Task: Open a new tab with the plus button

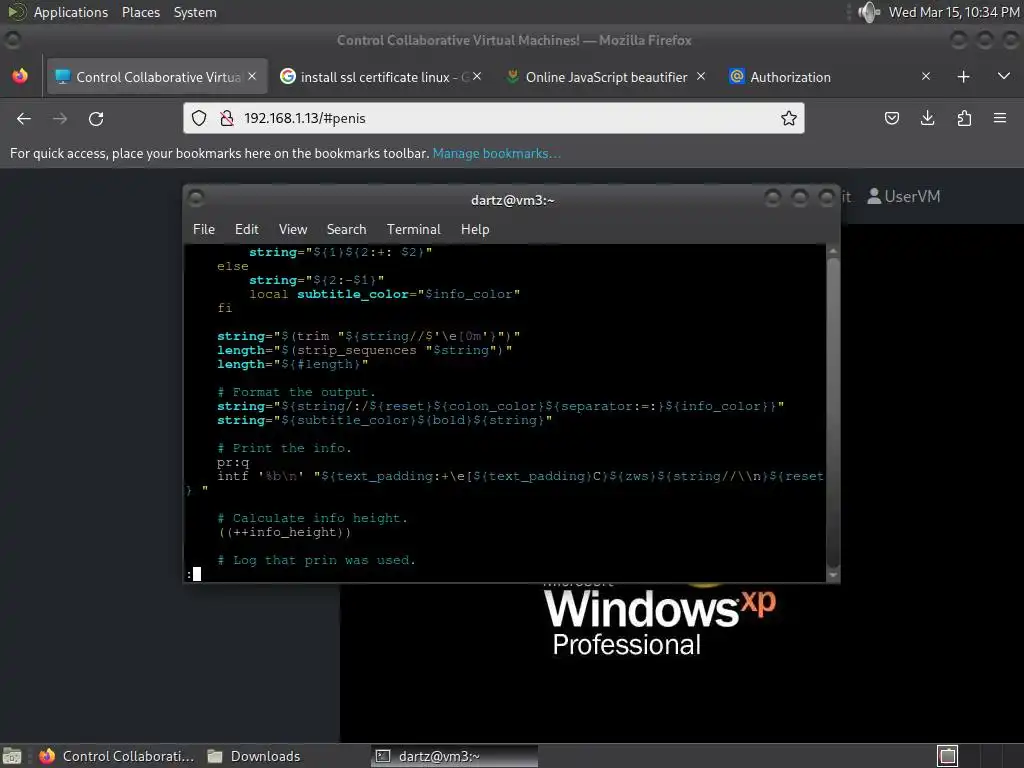Action: click(963, 76)
